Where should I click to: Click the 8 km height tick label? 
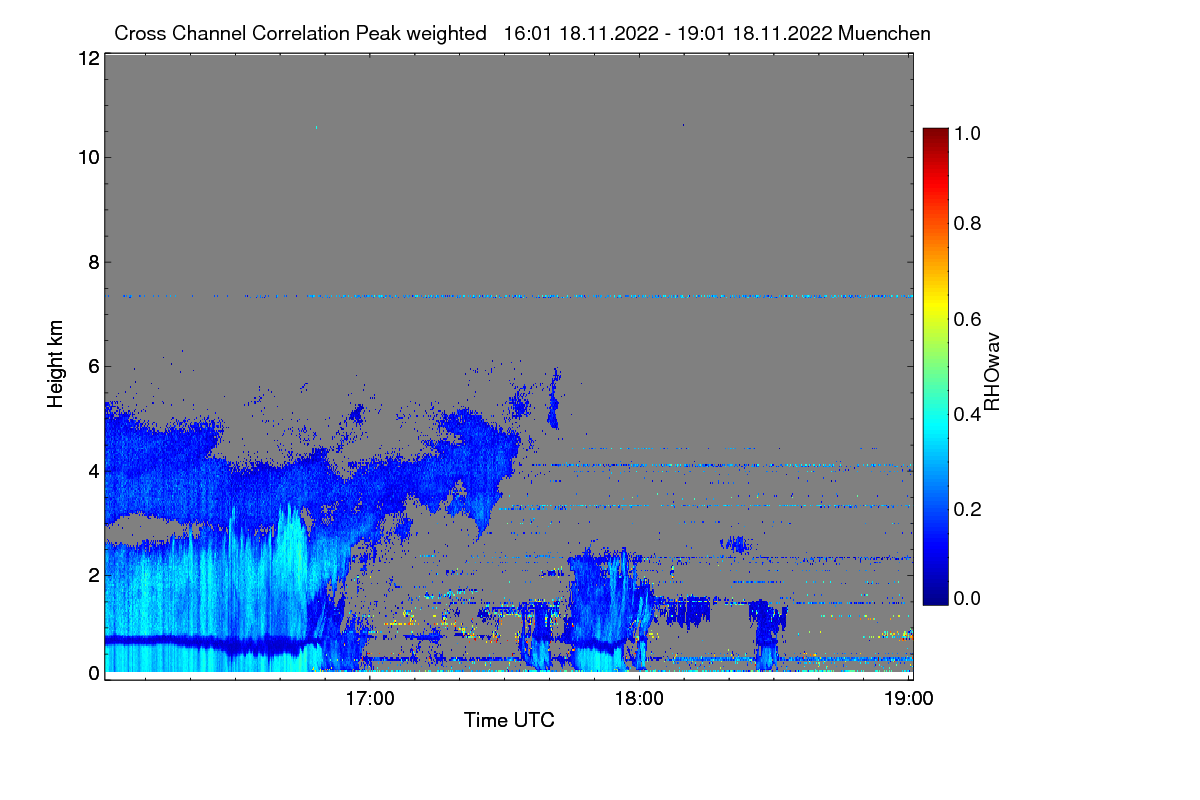pos(93,262)
